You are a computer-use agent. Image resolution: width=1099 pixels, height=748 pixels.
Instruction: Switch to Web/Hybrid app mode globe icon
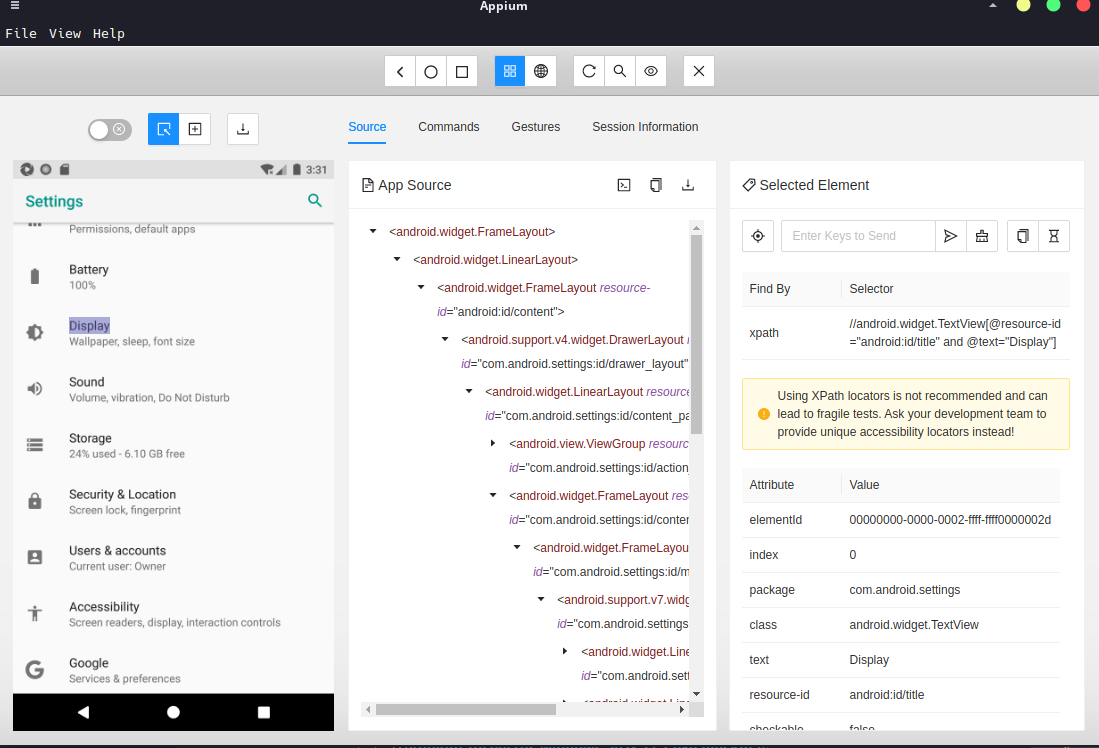(x=541, y=71)
